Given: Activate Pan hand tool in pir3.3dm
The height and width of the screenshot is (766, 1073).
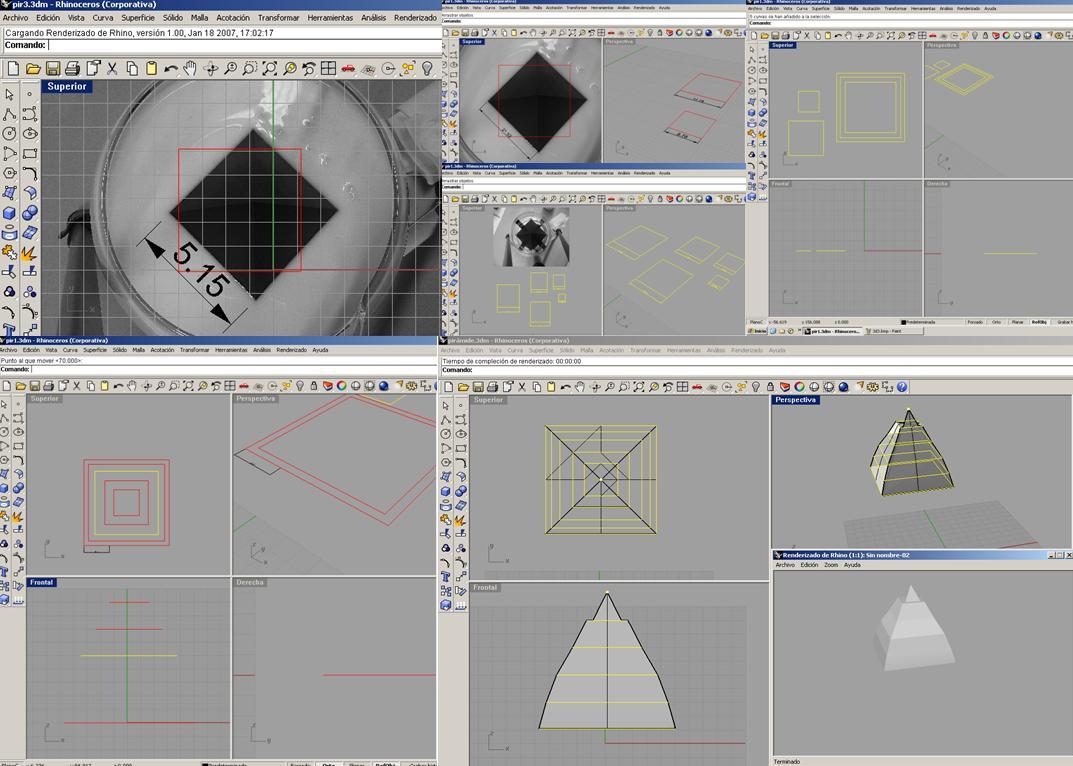Looking at the screenshot, I should pos(190,68).
